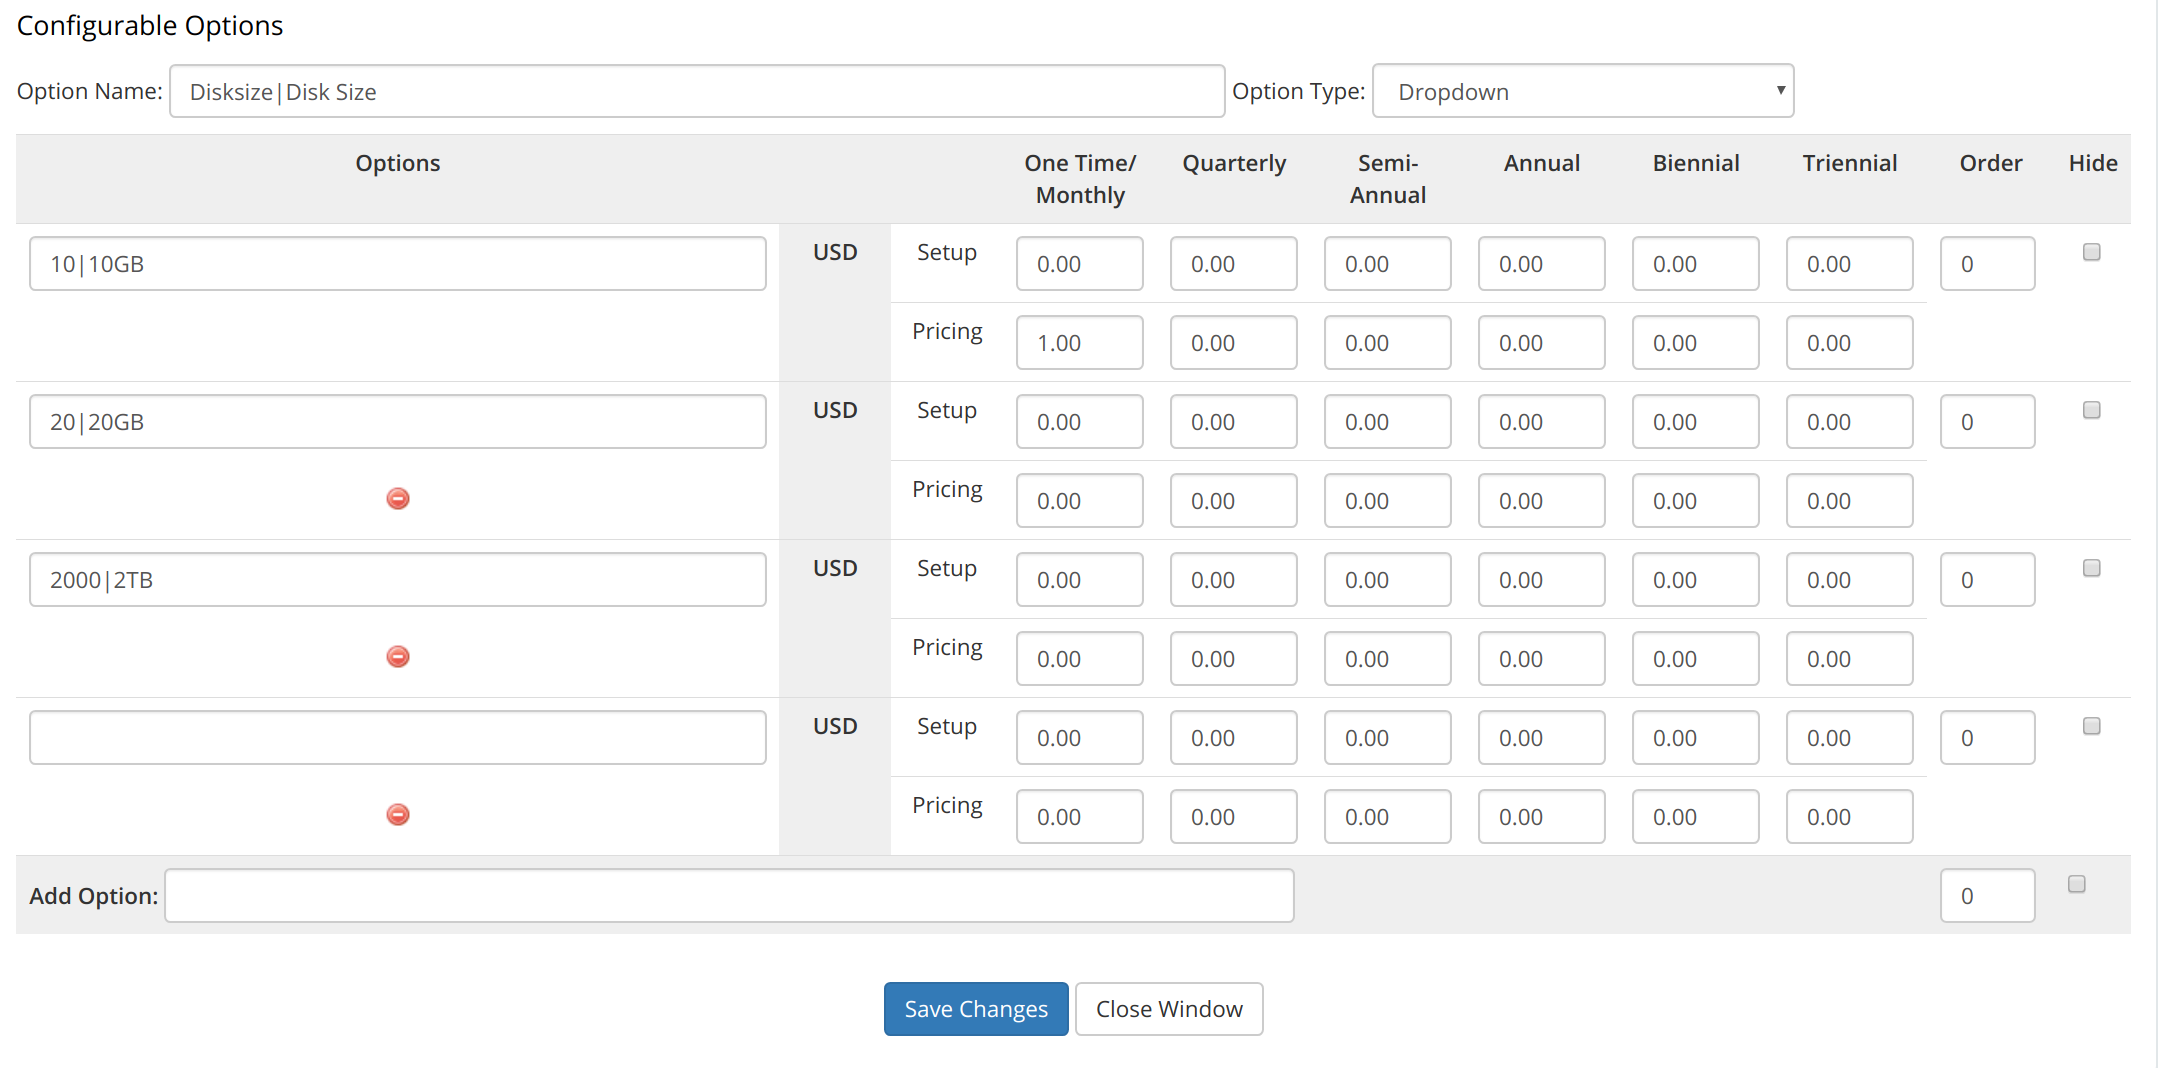The width and height of the screenshot is (2158, 1068).
Task: Click the delete icon on the empty option row
Action: pyautogui.click(x=397, y=814)
